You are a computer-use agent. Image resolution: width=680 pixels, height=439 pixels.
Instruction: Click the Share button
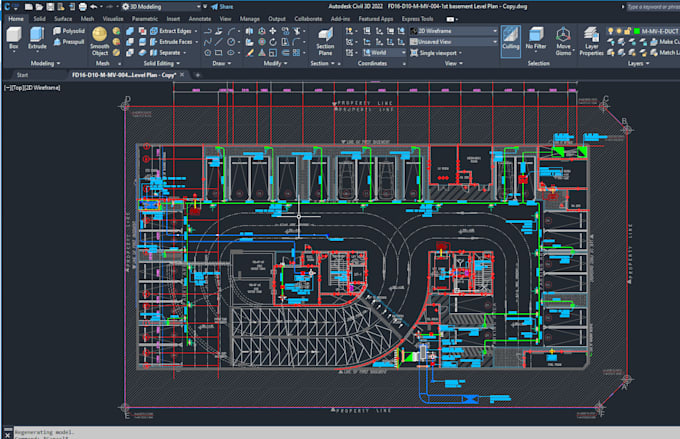[x=222, y=7]
